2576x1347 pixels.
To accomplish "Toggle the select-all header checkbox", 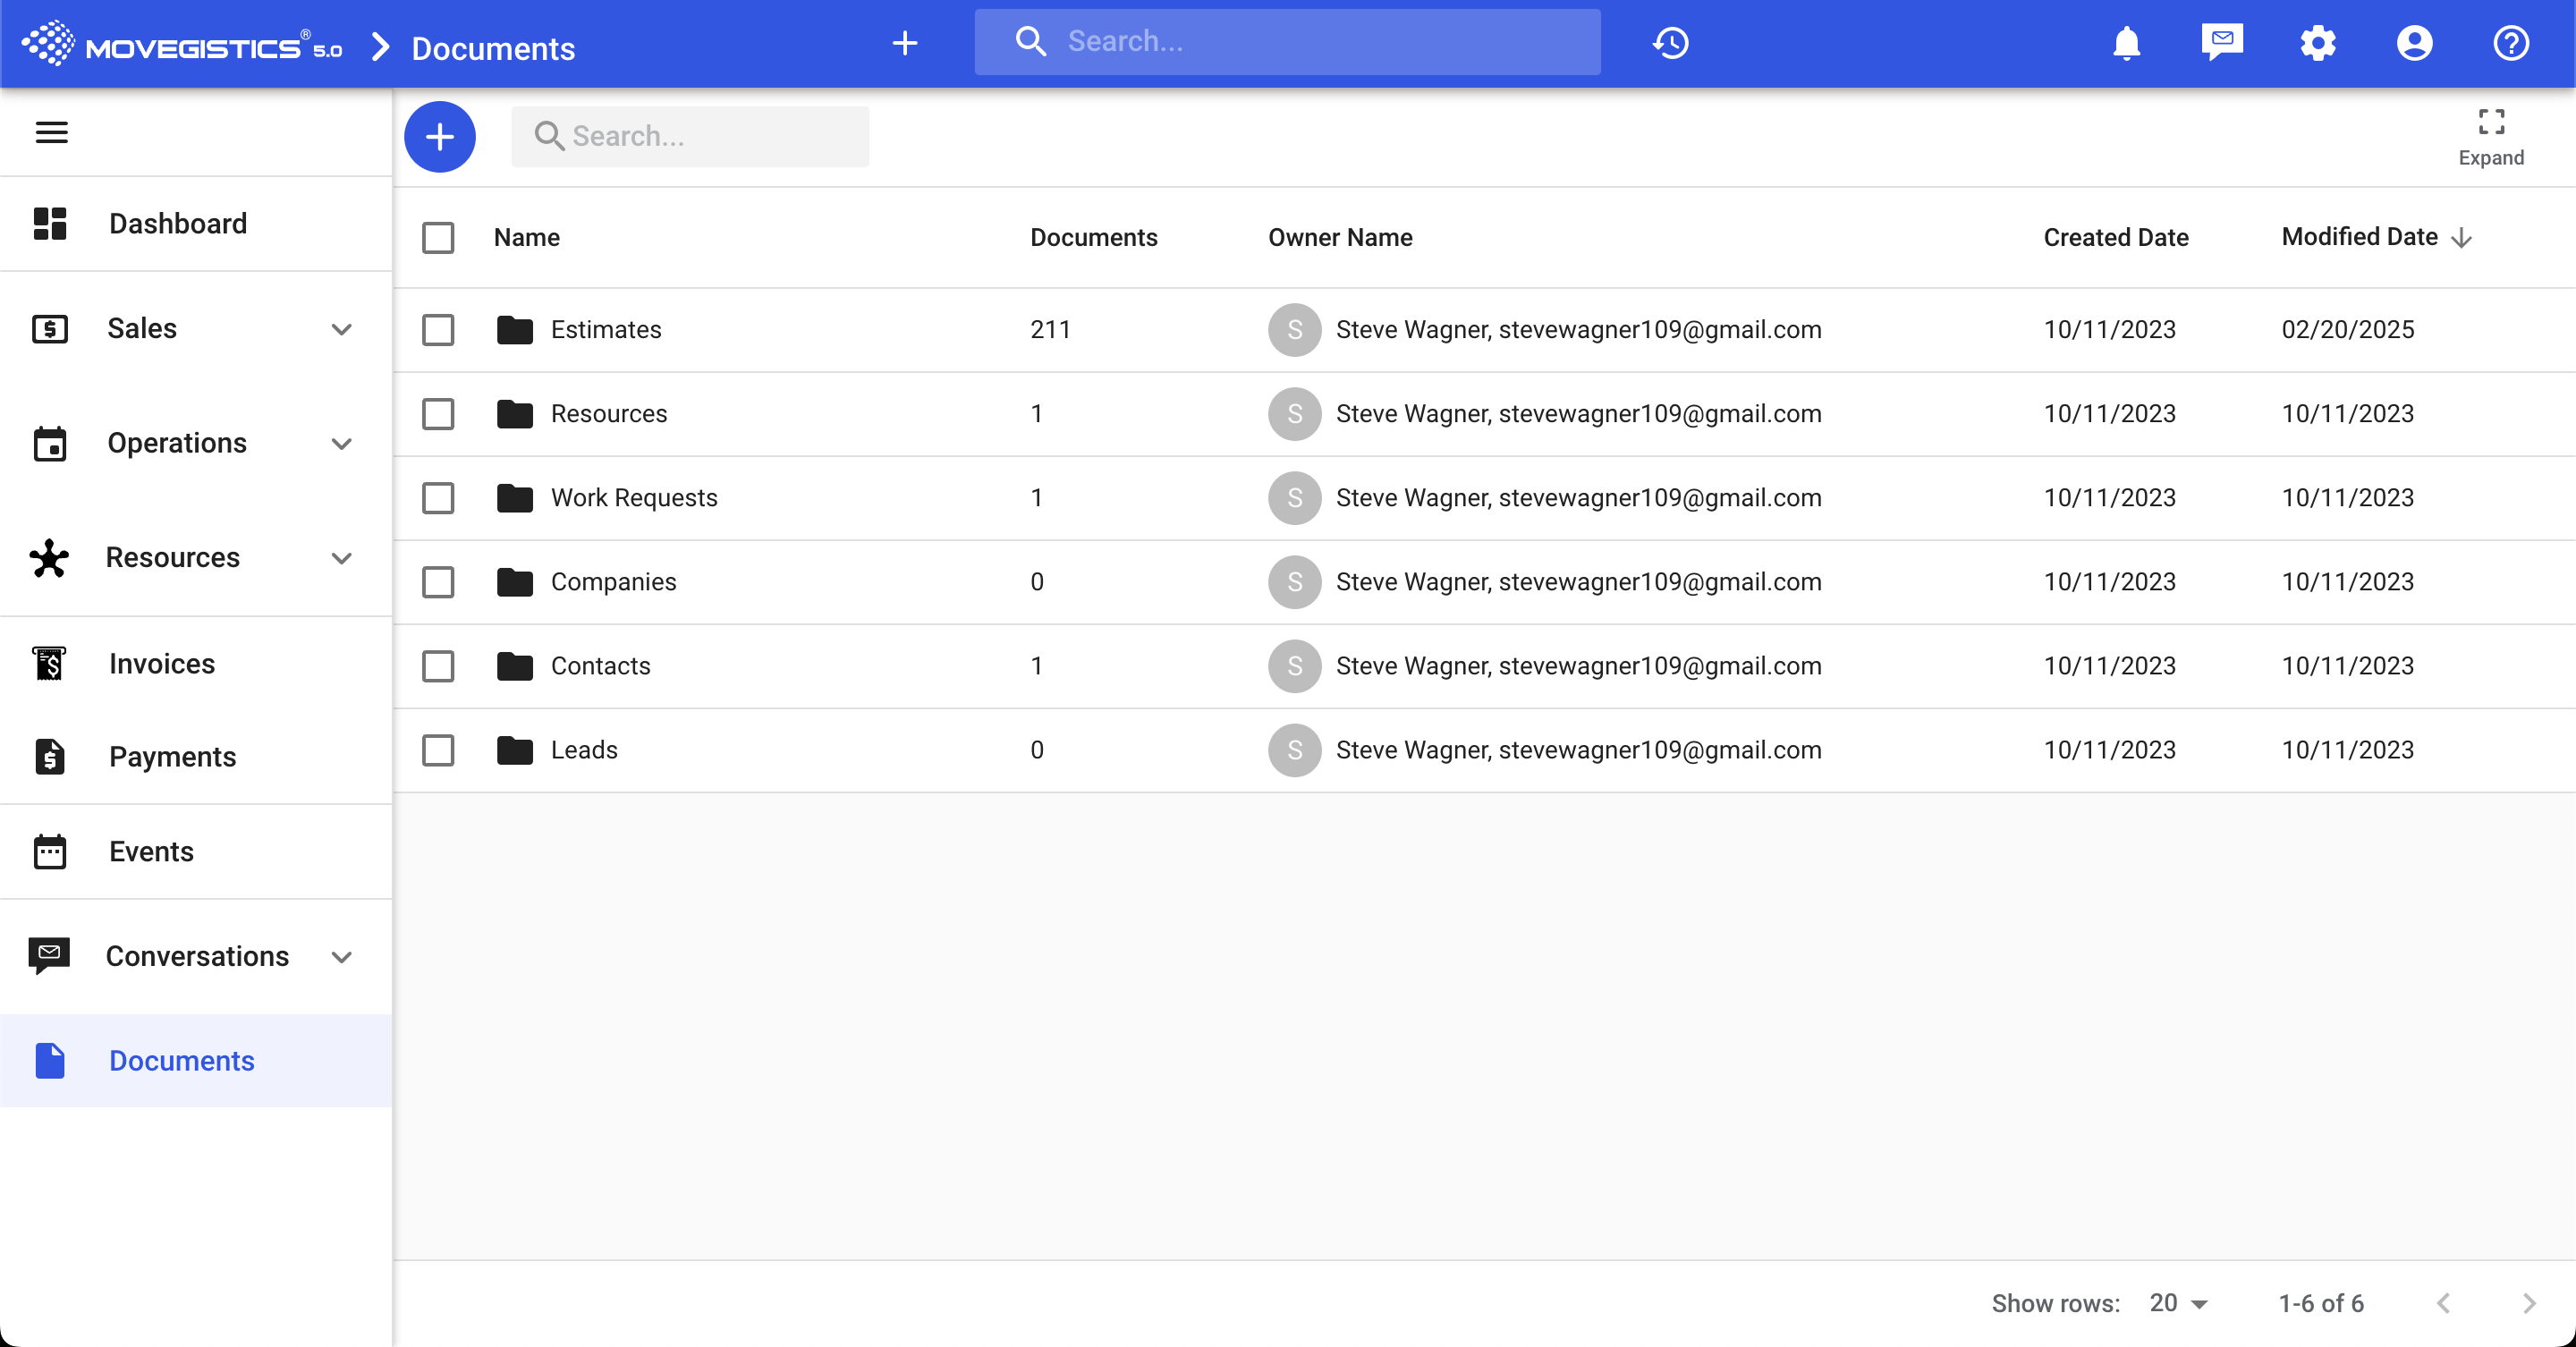I will [x=438, y=238].
